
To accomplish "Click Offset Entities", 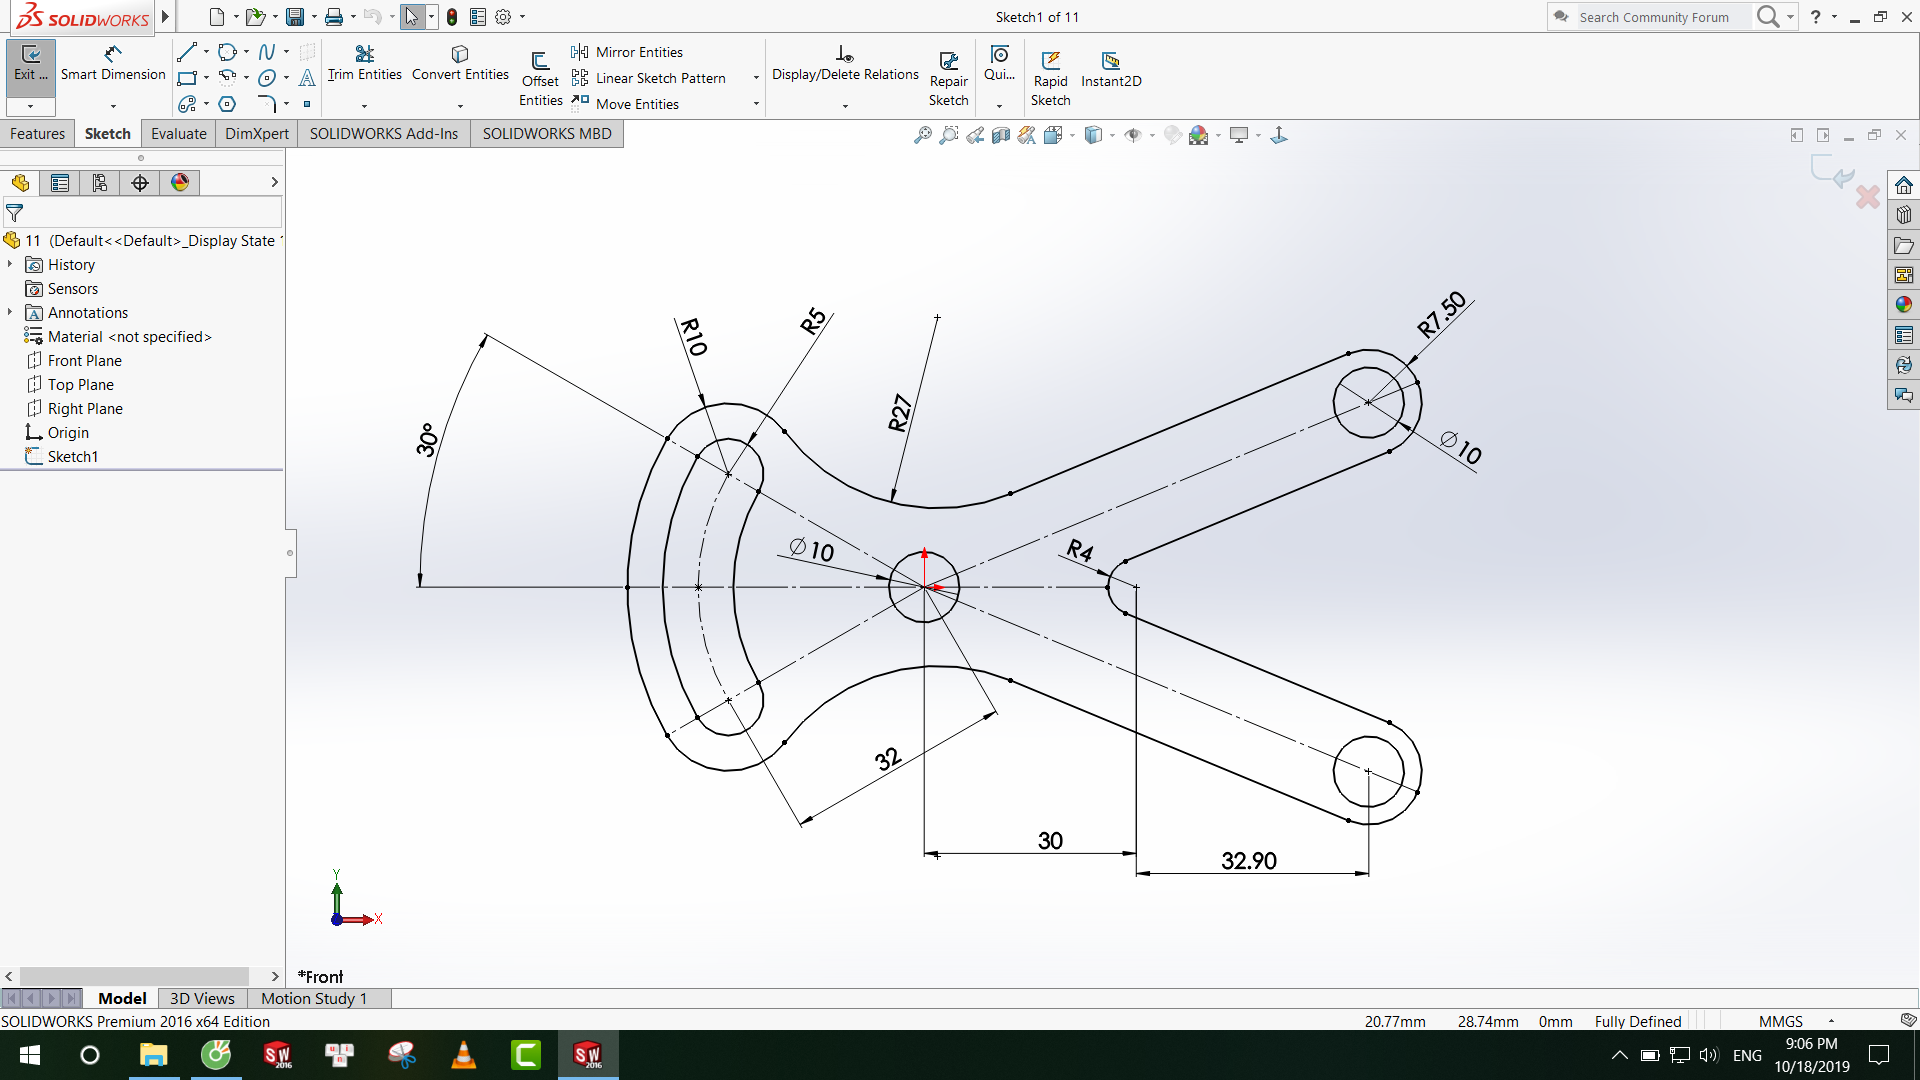I will (x=540, y=79).
